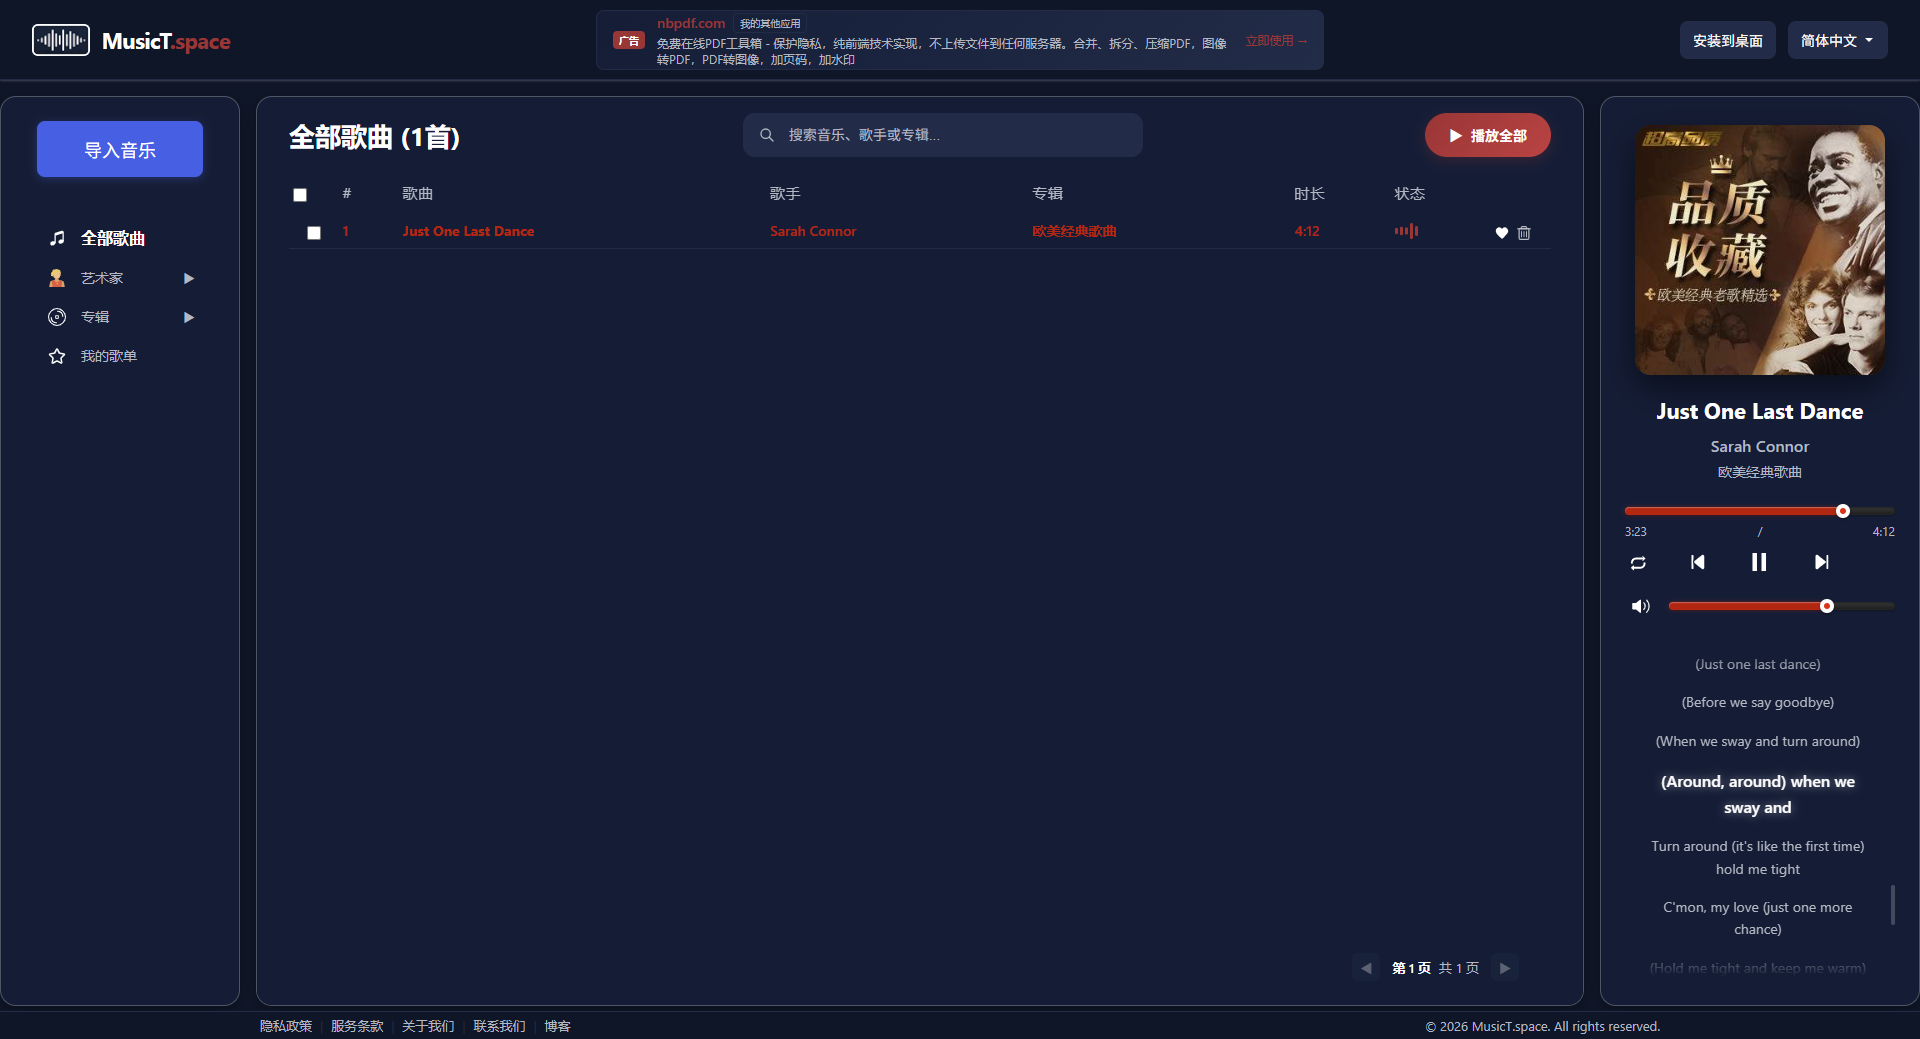Viewport: 1920px width, 1039px height.
Task: Open the 简体中文 language dropdown
Action: 1836,41
